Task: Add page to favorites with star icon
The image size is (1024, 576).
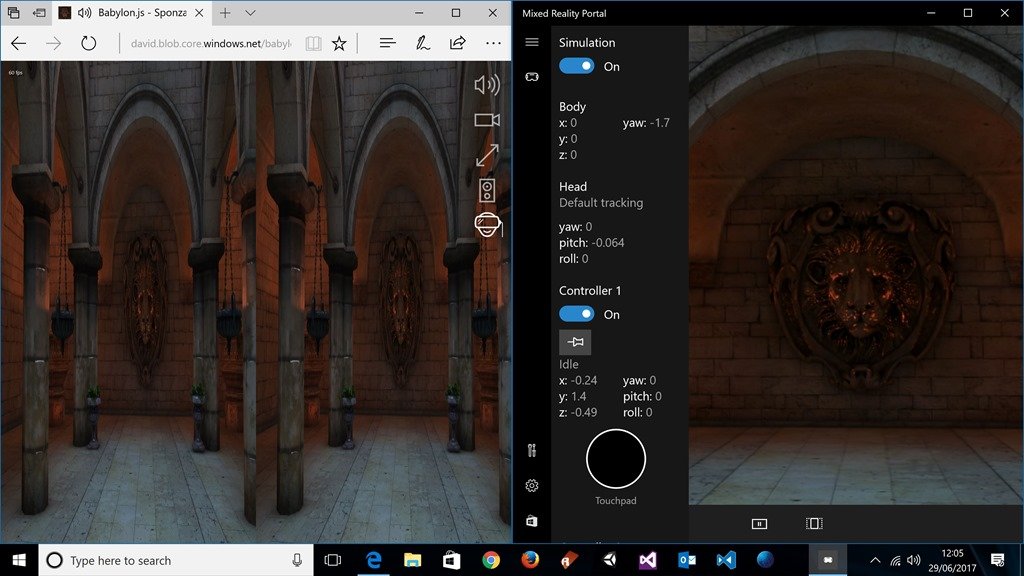Action: pos(339,44)
